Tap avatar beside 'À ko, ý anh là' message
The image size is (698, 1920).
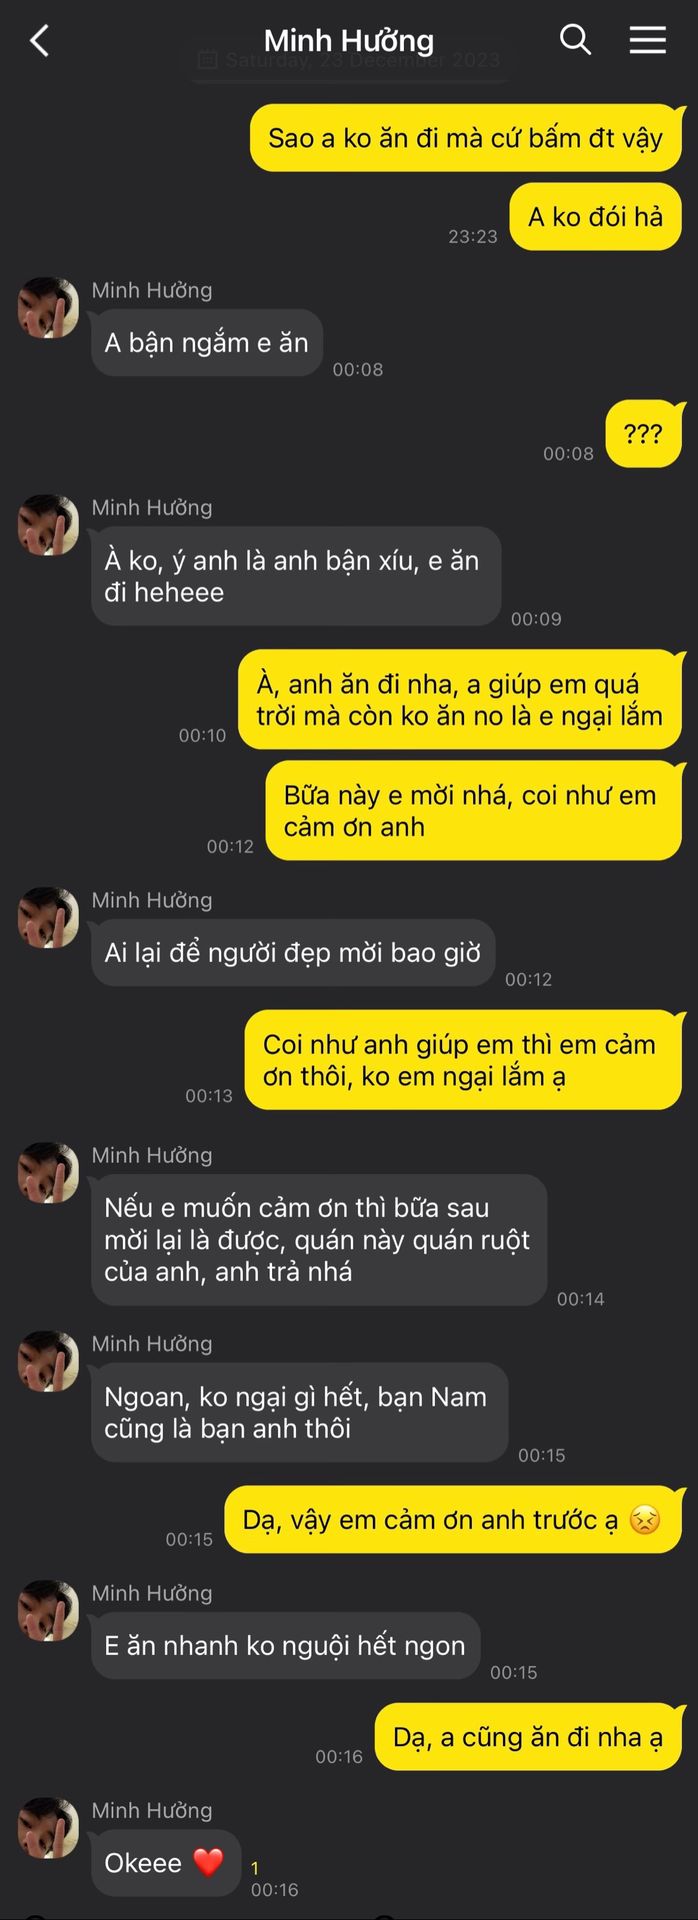(x=48, y=525)
